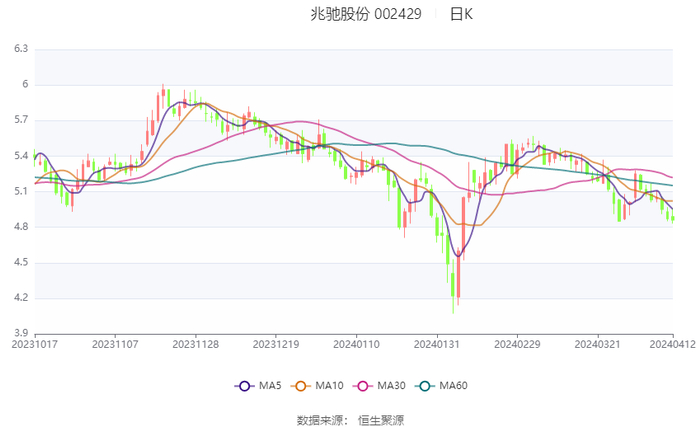This screenshot has width=700, height=427.
Task: Toggle the MA30 legend text label
Action: [x=392, y=386]
